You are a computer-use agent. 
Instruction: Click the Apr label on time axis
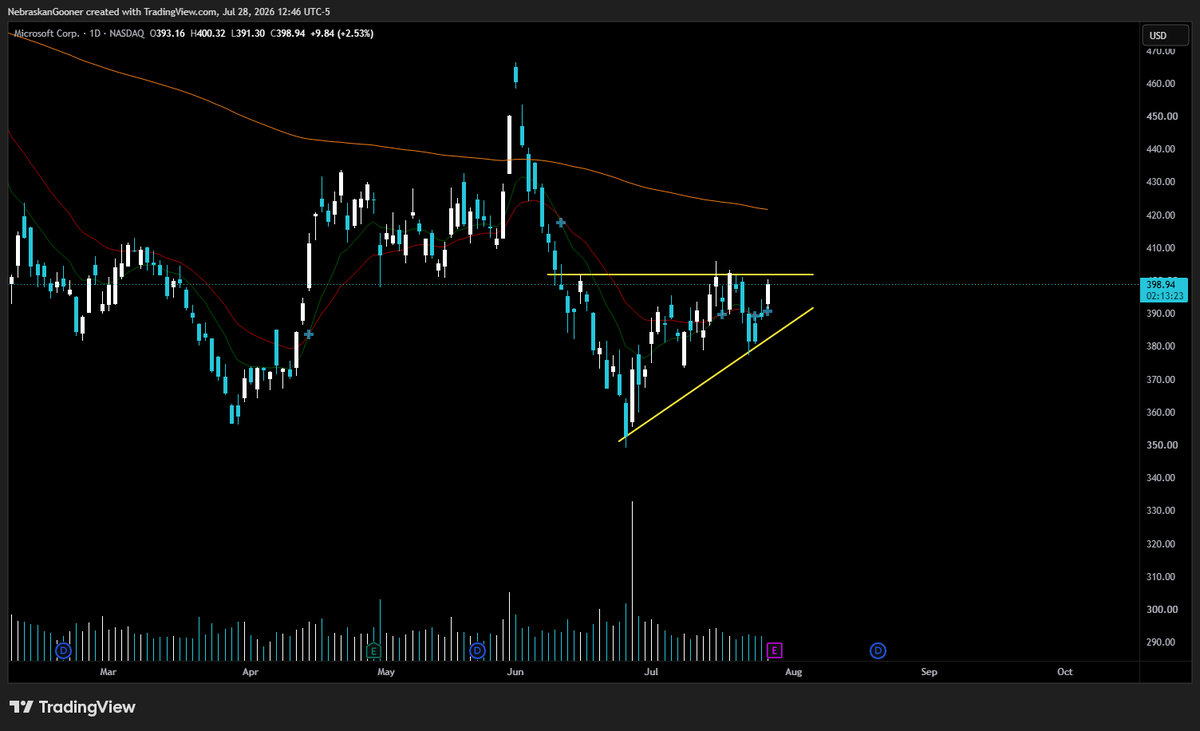[251, 673]
